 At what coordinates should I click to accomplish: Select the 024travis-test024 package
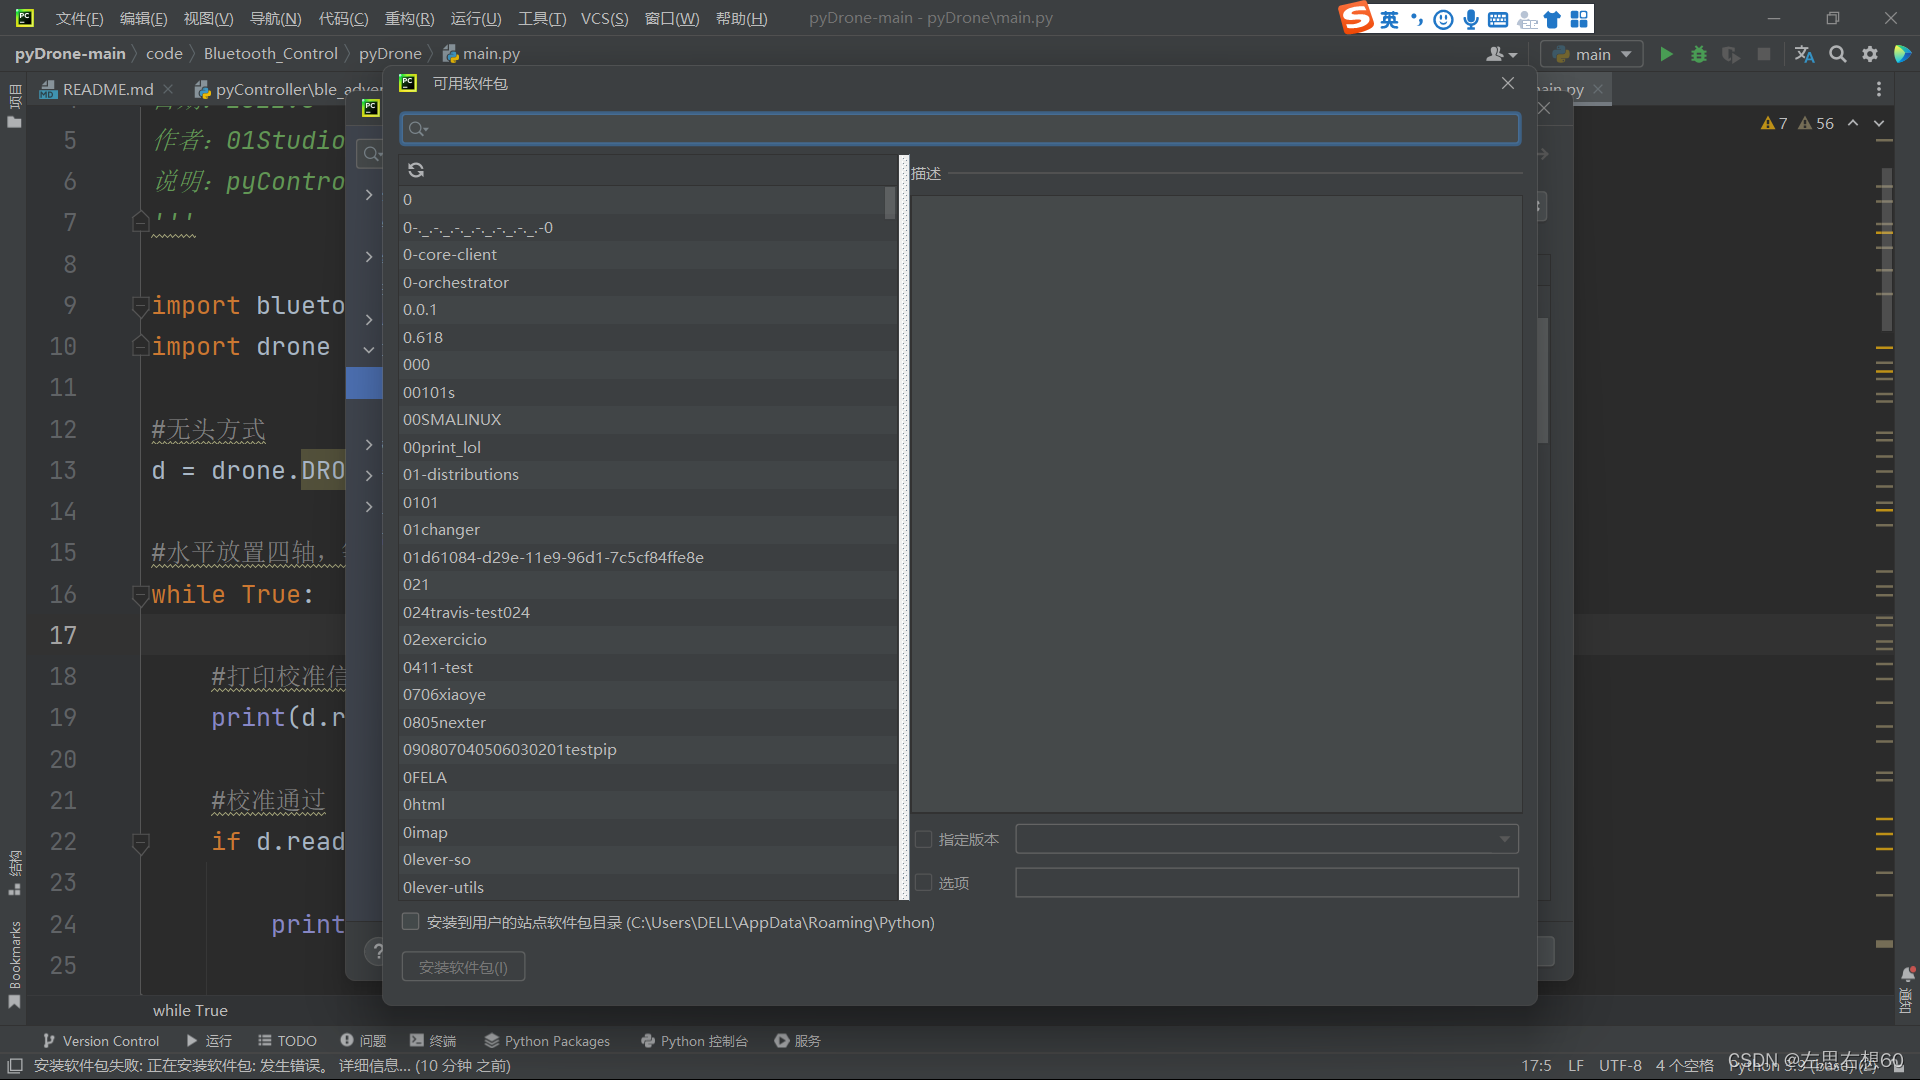(x=647, y=612)
